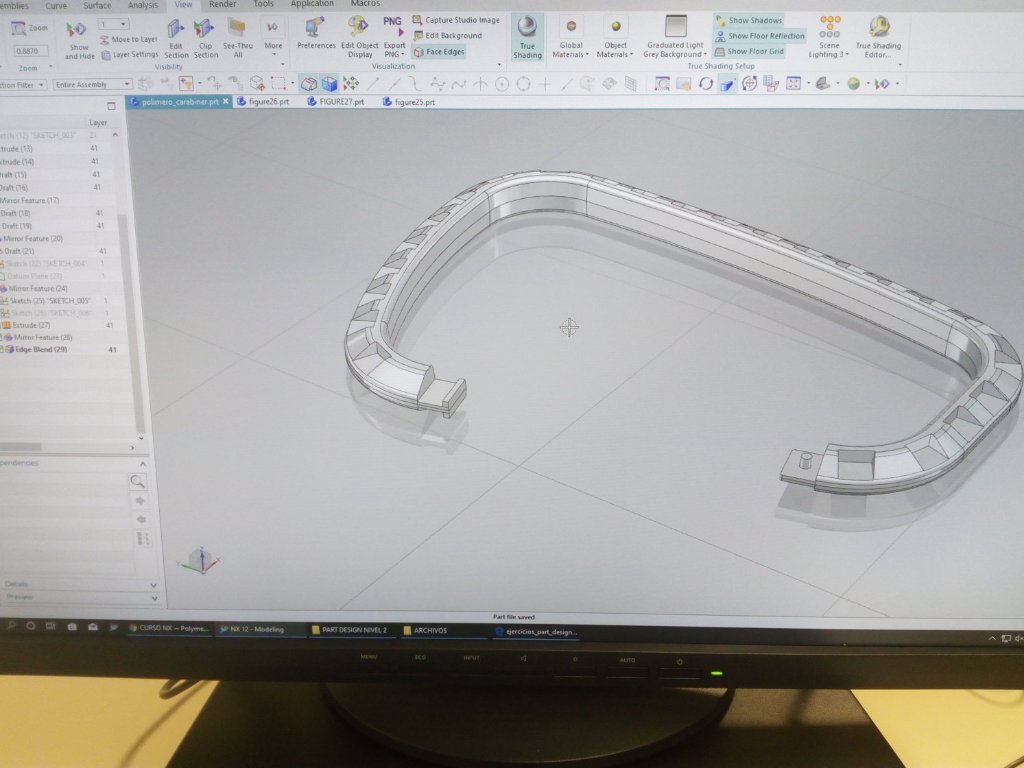Image resolution: width=1024 pixels, height=768 pixels.
Task: Toggle Face Edges display
Action: coord(439,52)
